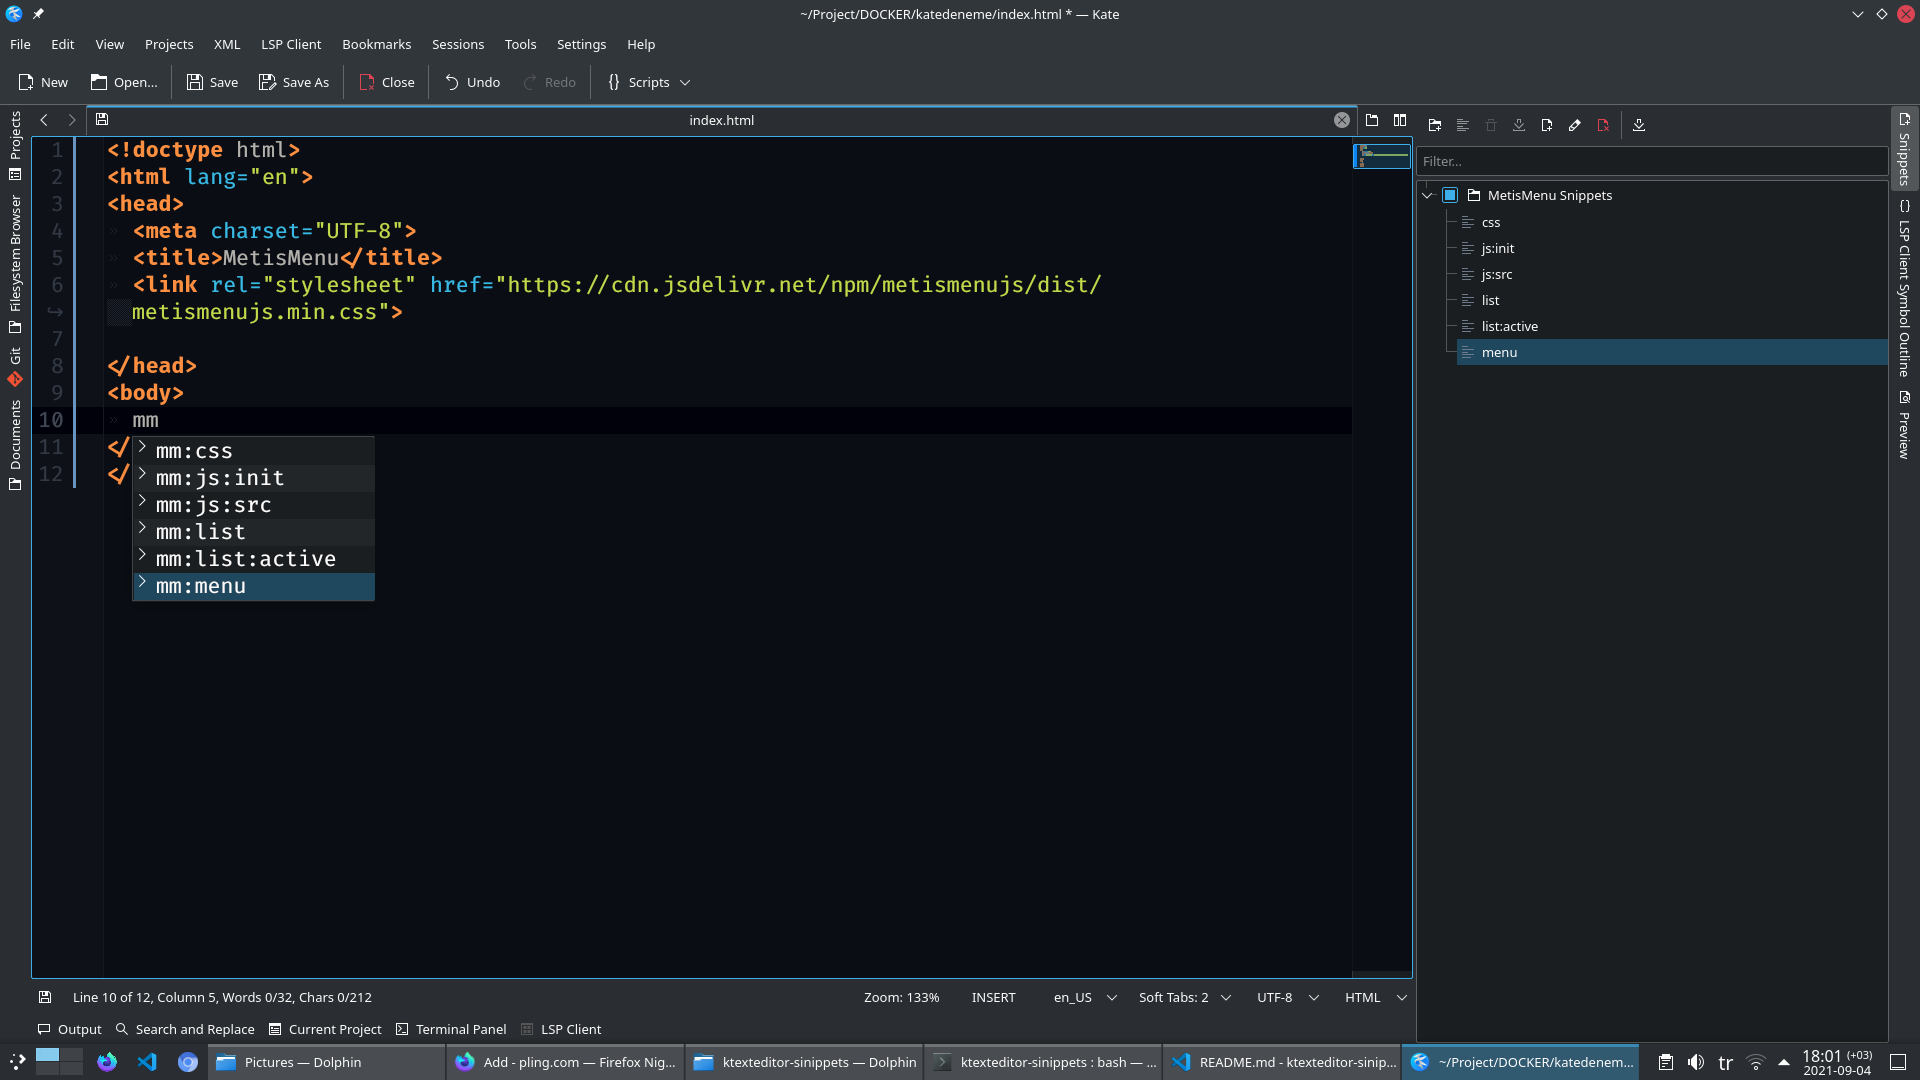Go to previous tab arrow

44,120
